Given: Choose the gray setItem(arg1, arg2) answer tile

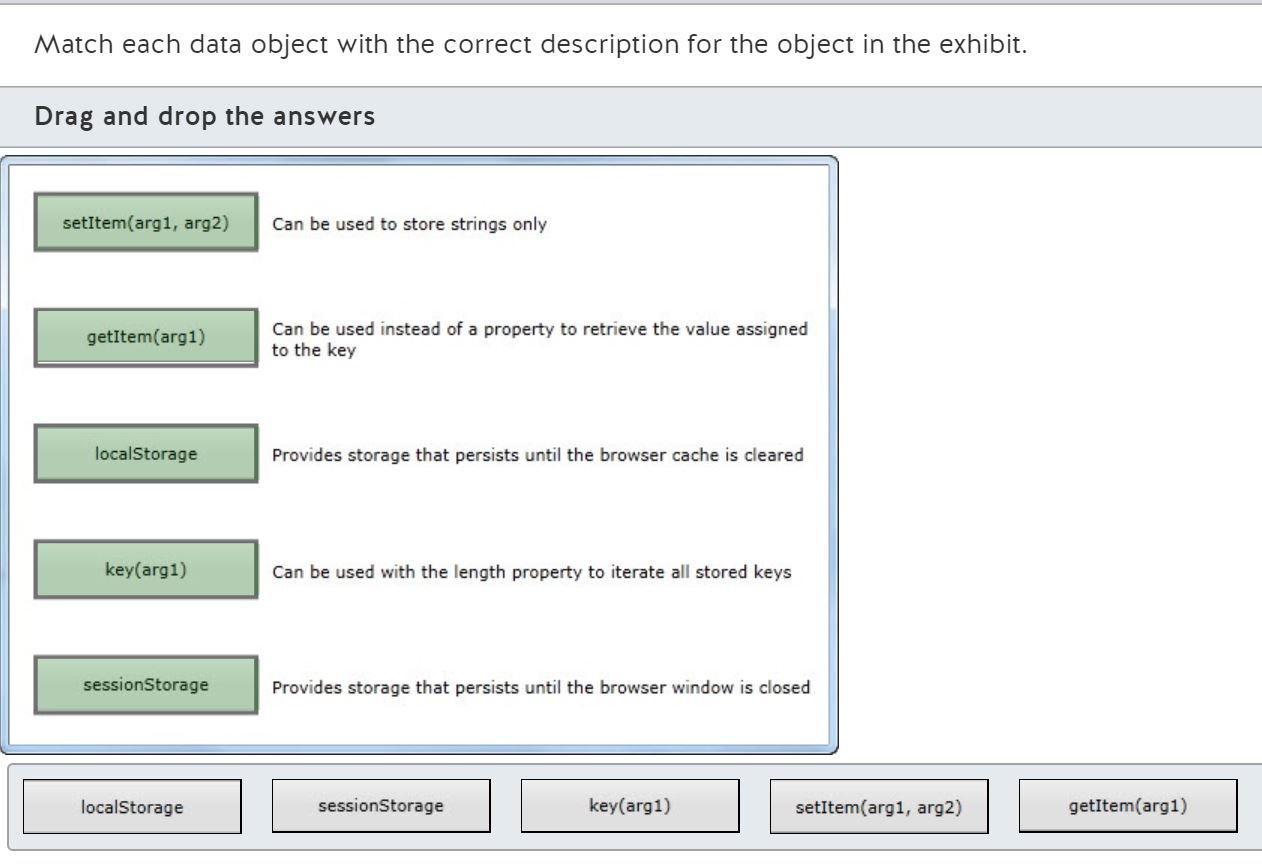Looking at the screenshot, I should click(x=878, y=807).
